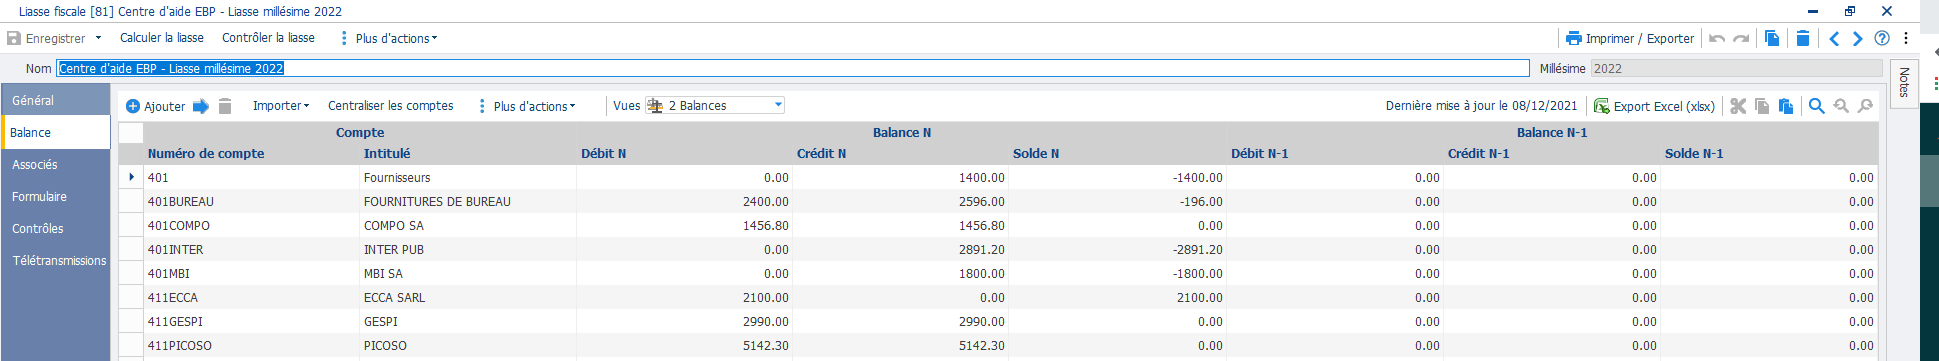Click the Imprimer / Exporter printer button

(1630, 38)
